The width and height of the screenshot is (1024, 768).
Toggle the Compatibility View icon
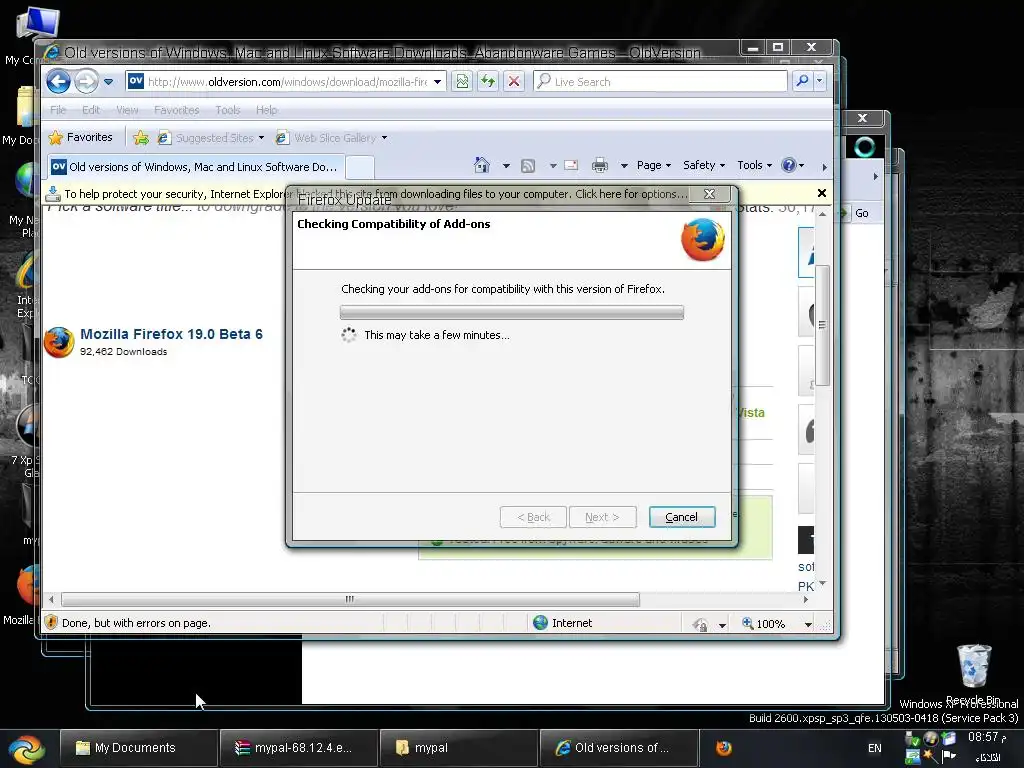[x=462, y=82]
